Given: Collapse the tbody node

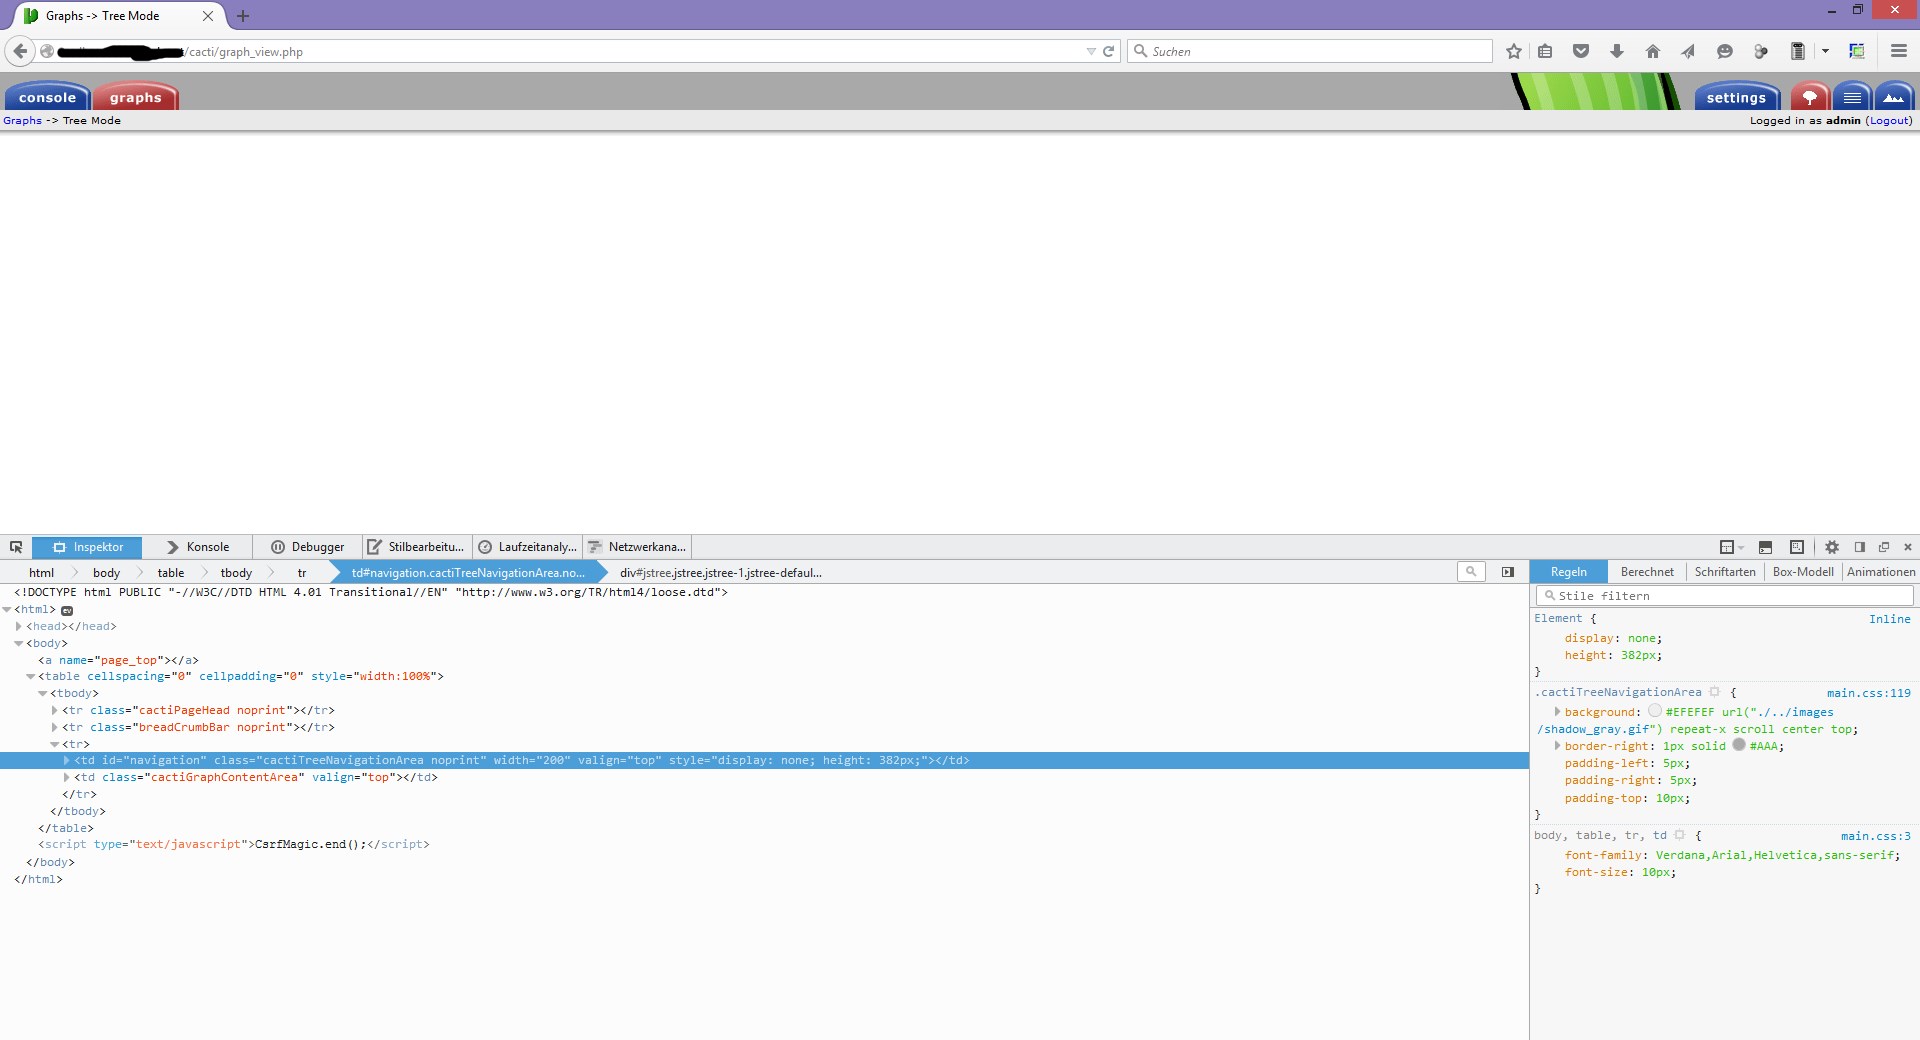Looking at the screenshot, I should (x=43, y=694).
